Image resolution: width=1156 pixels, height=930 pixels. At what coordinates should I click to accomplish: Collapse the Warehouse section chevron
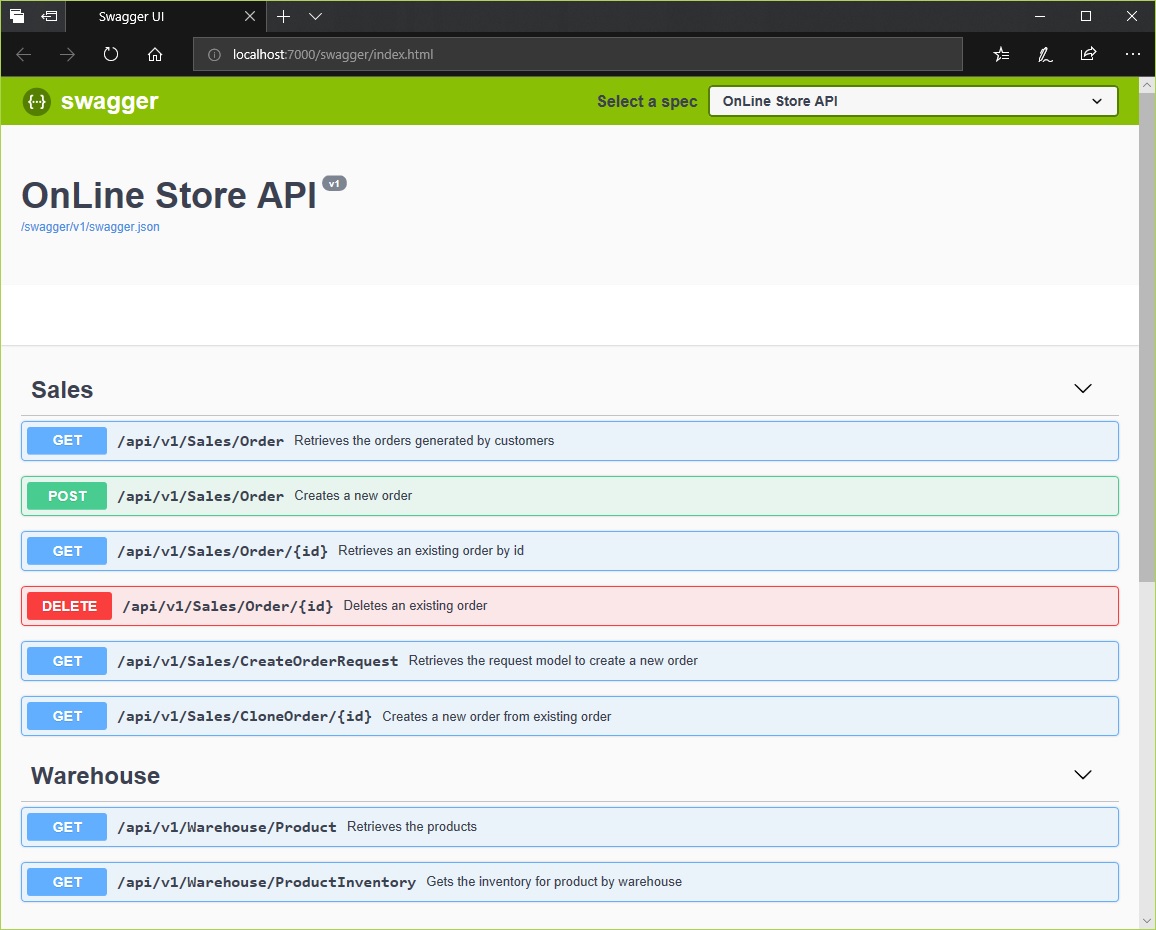point(1082,774)
